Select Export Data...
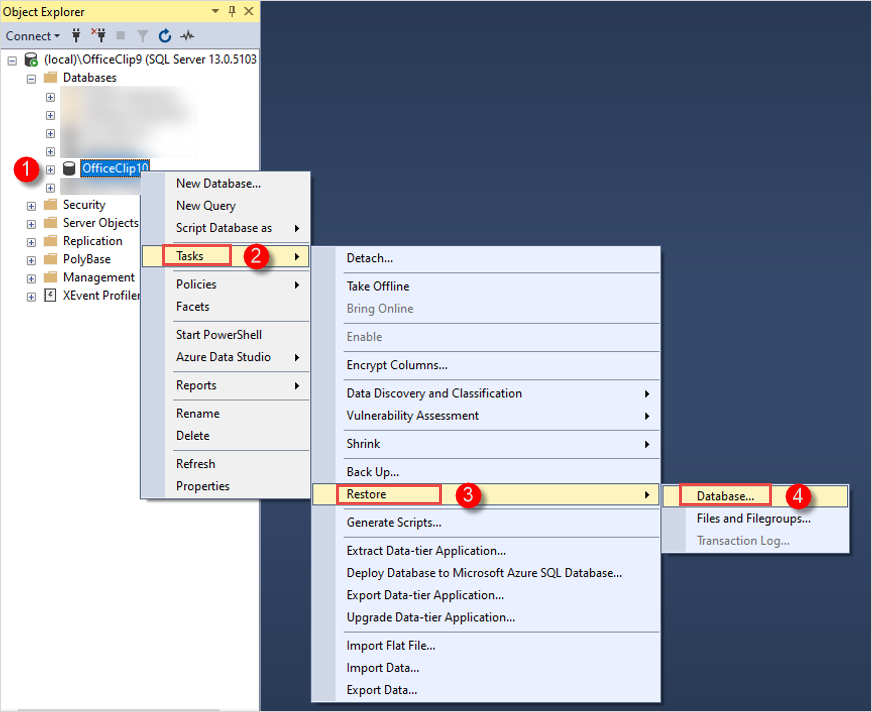 pos(485,690)
